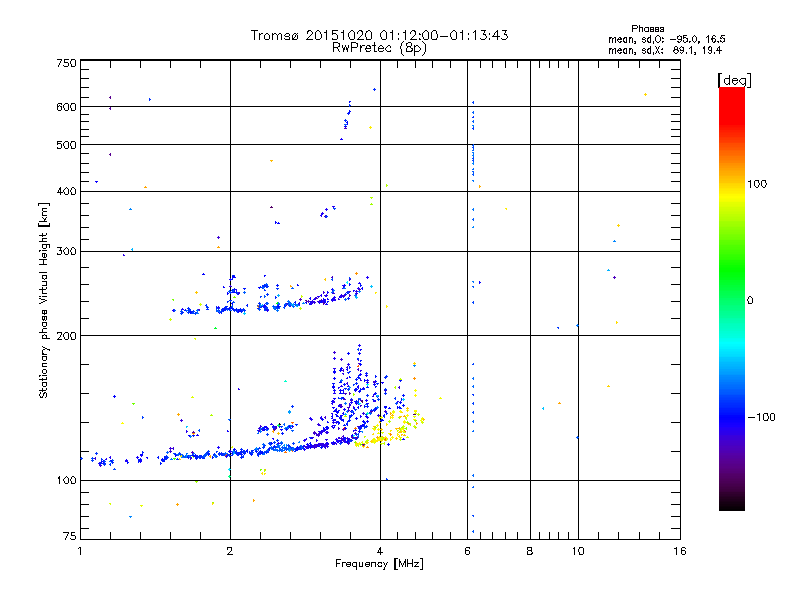Click the '600' height tick label
Screen dimensions: 800x600
coord(66,107)
